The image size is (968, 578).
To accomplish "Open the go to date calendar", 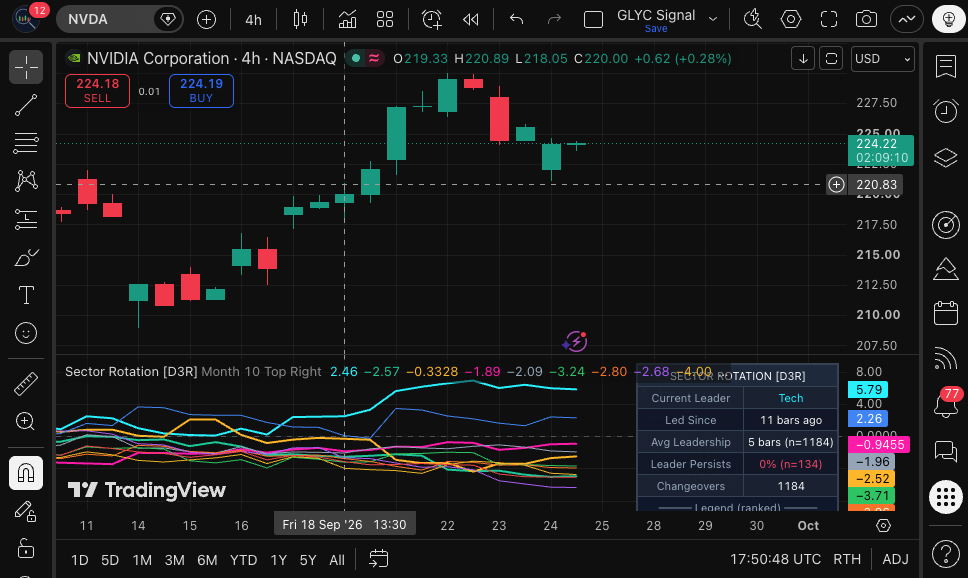I will pyautogui.click(x=378, y=559).
